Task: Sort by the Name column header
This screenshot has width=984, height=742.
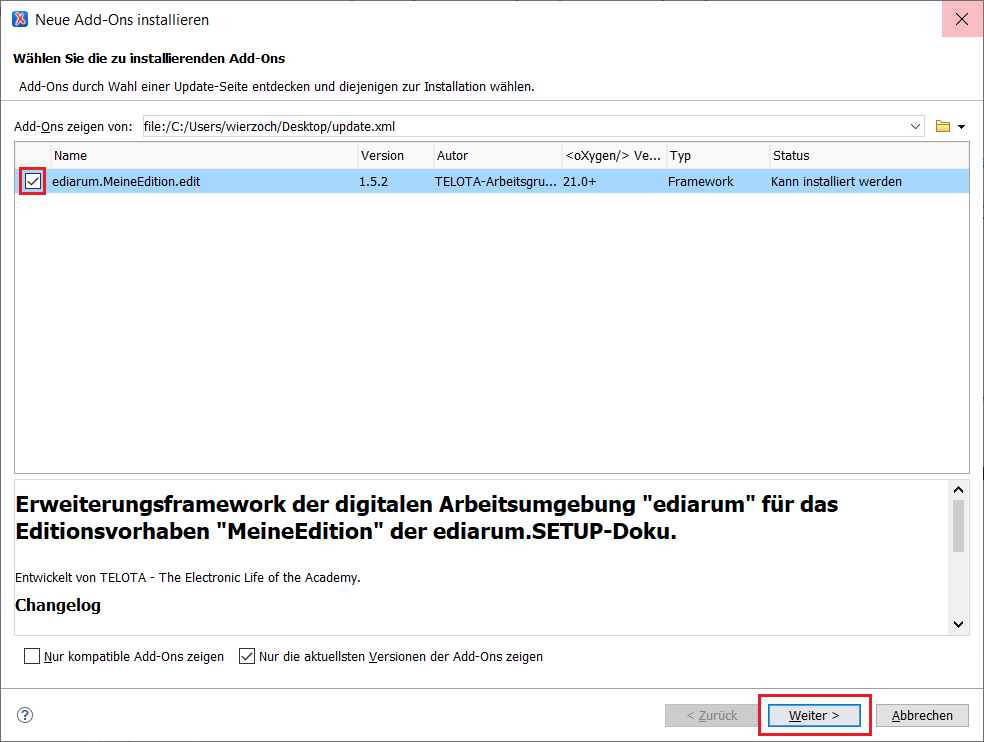Action: (204, 156)
